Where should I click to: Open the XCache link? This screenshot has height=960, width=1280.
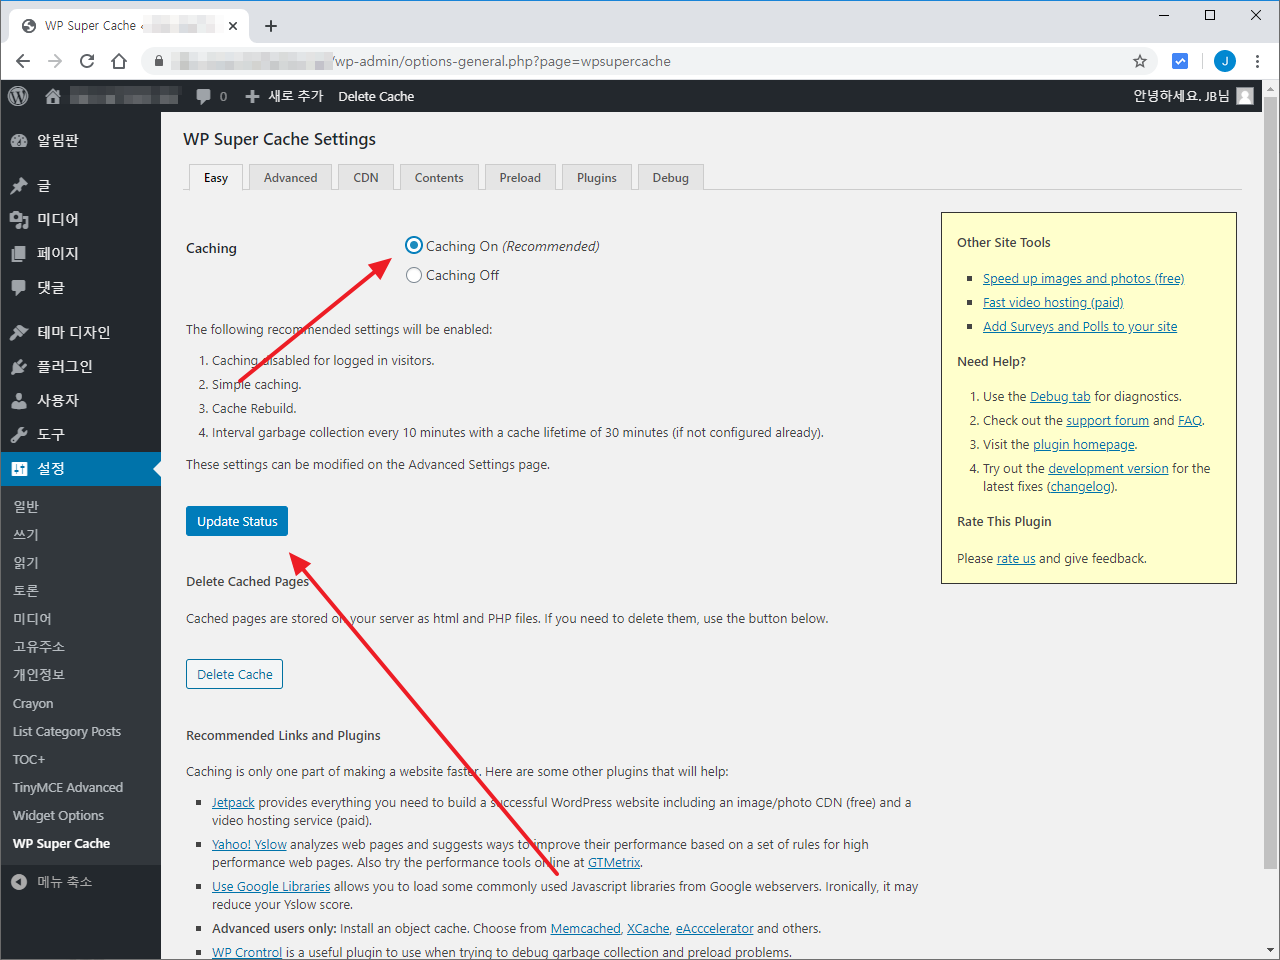click(648, 928)
